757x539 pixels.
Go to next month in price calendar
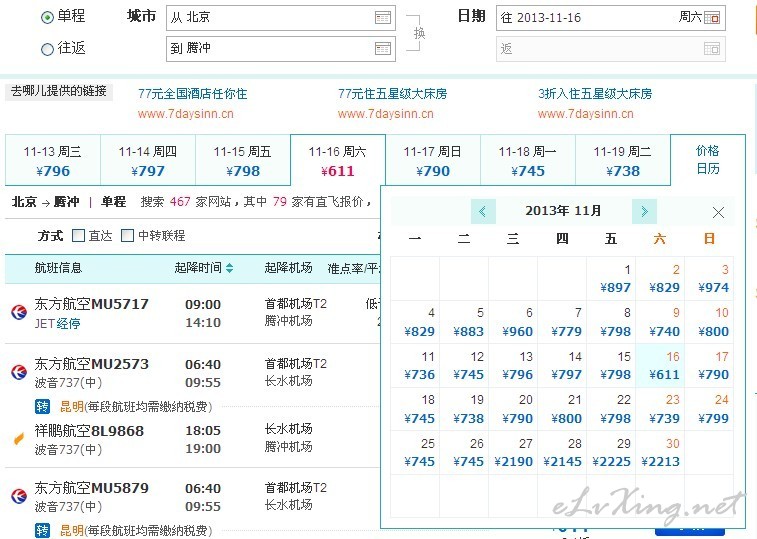644,212
